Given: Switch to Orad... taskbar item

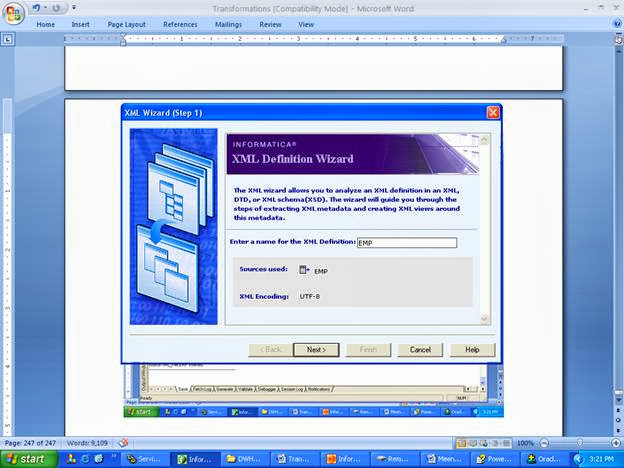Looking at the screenshot, I should point(546,459).
